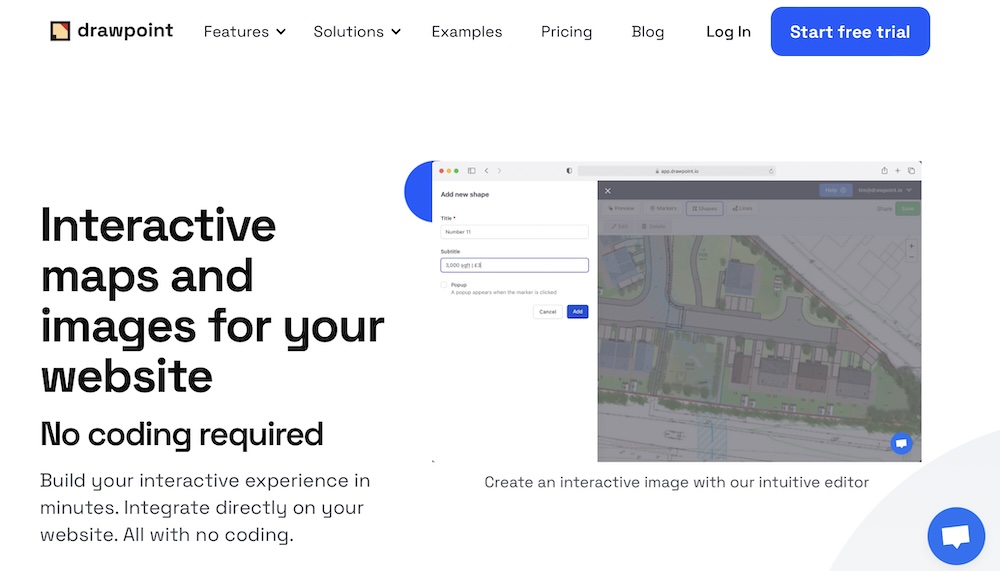Click Cancel in the Add new shape form
The width and height of the screenshot is (1000, 571).
tap(548, 311)
